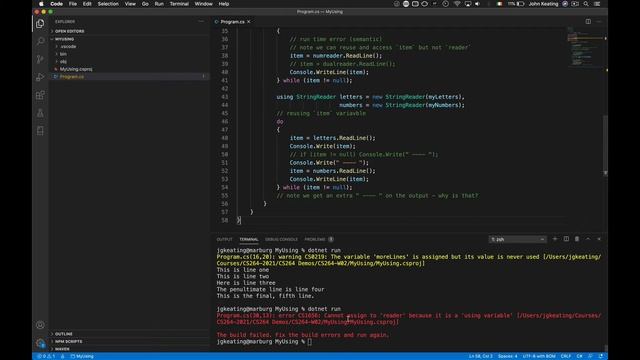
Task: Select the Program.cs editor tab
Action: pos(232,22)
